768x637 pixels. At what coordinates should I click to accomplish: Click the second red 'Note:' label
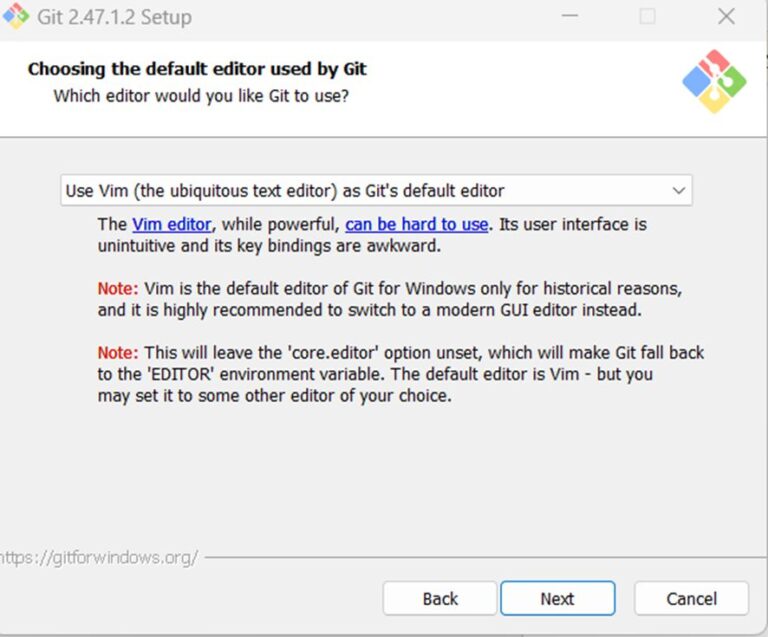(117, 353)
